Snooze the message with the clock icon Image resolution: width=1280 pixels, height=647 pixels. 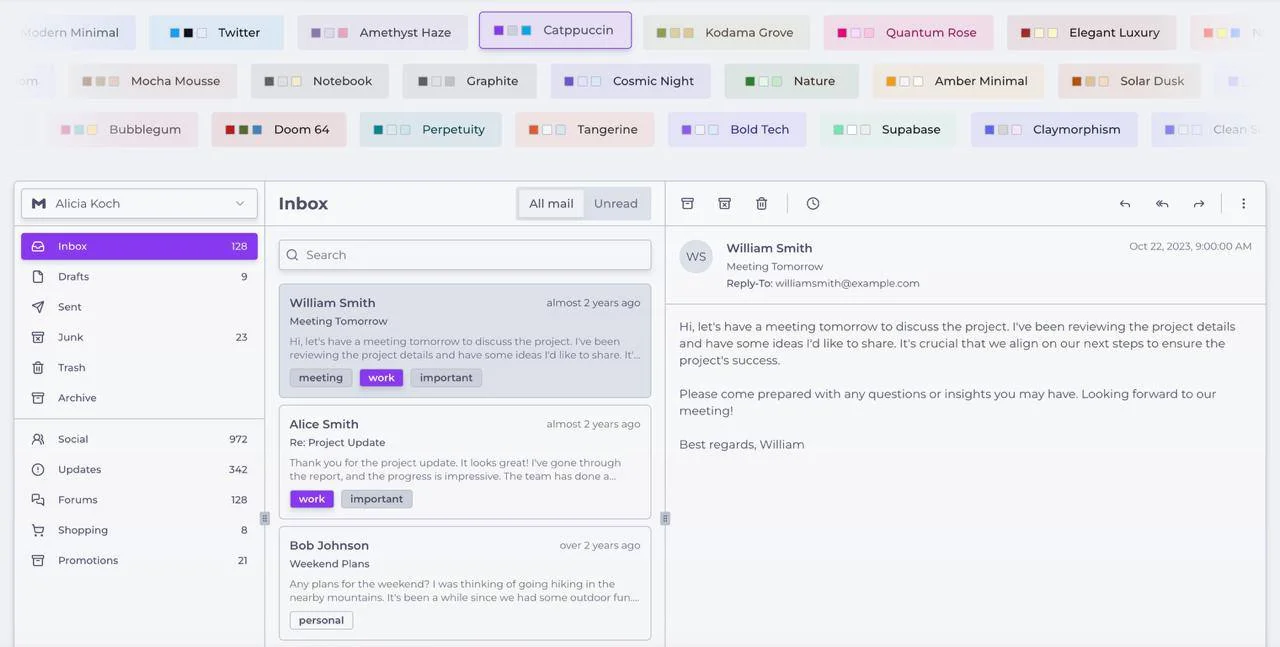pos(813,204)
